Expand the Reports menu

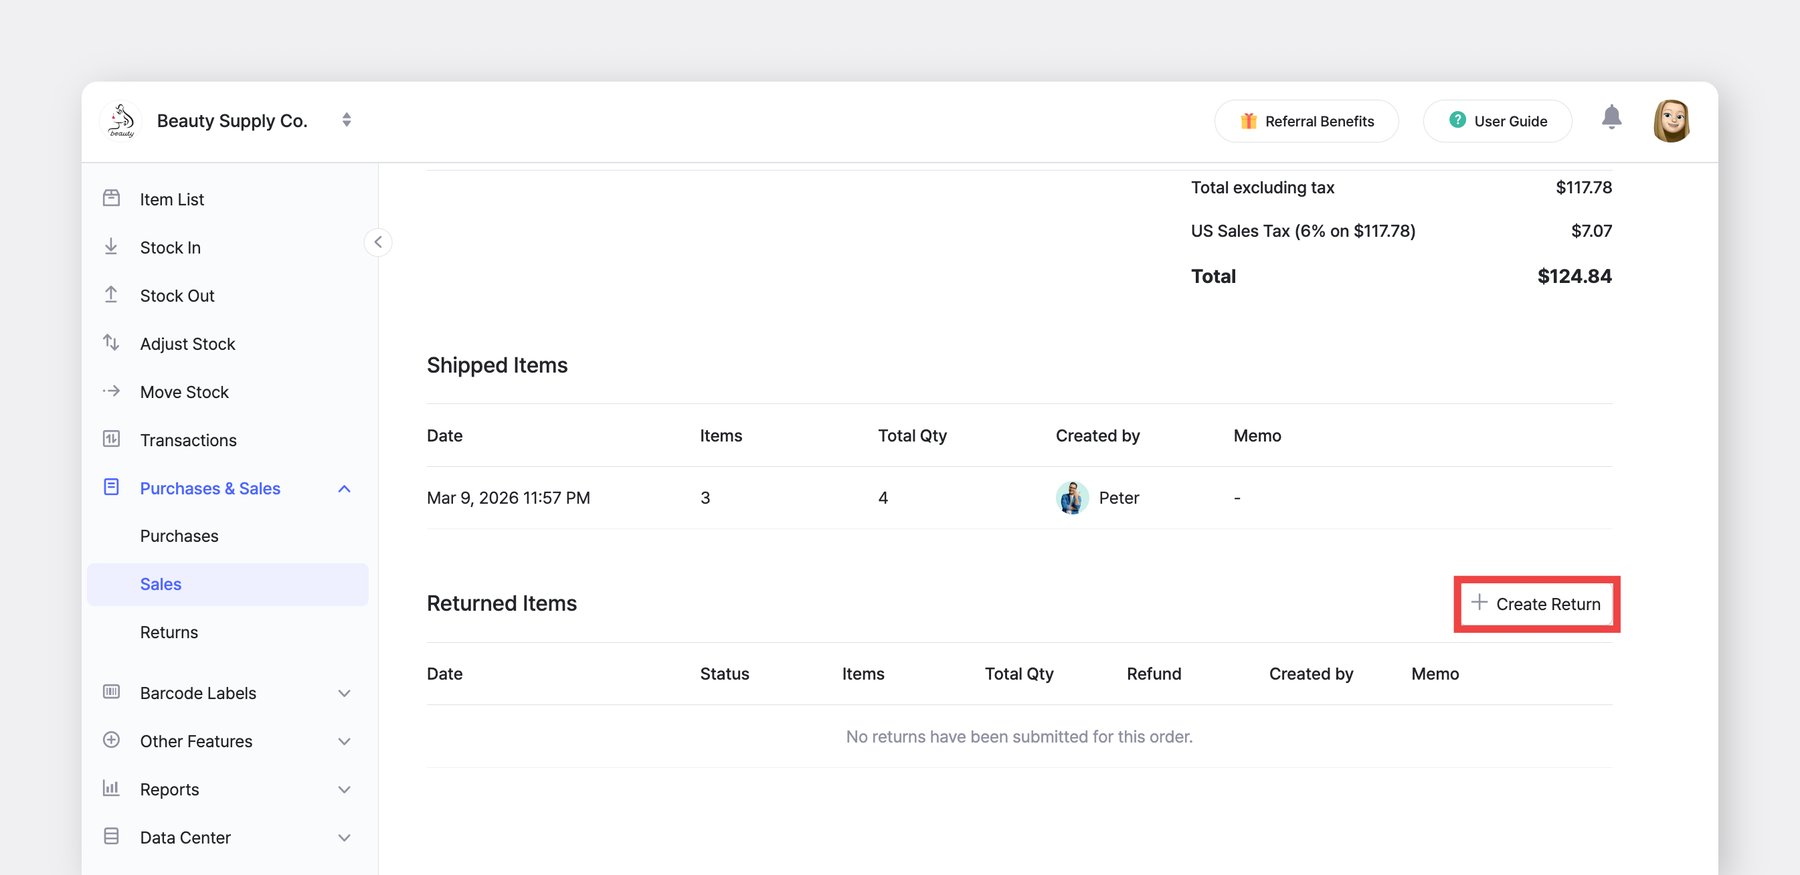coord(344,790)
